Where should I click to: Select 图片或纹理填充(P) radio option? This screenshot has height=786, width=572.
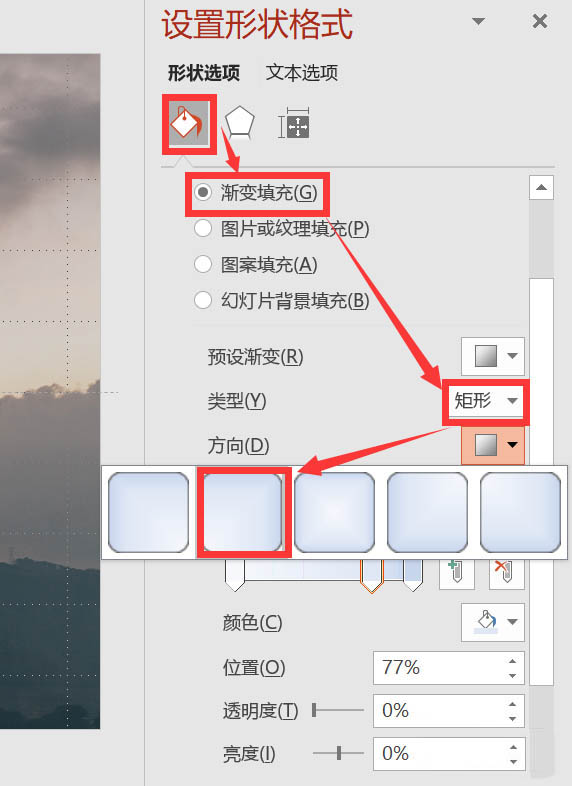coord(282,229)
